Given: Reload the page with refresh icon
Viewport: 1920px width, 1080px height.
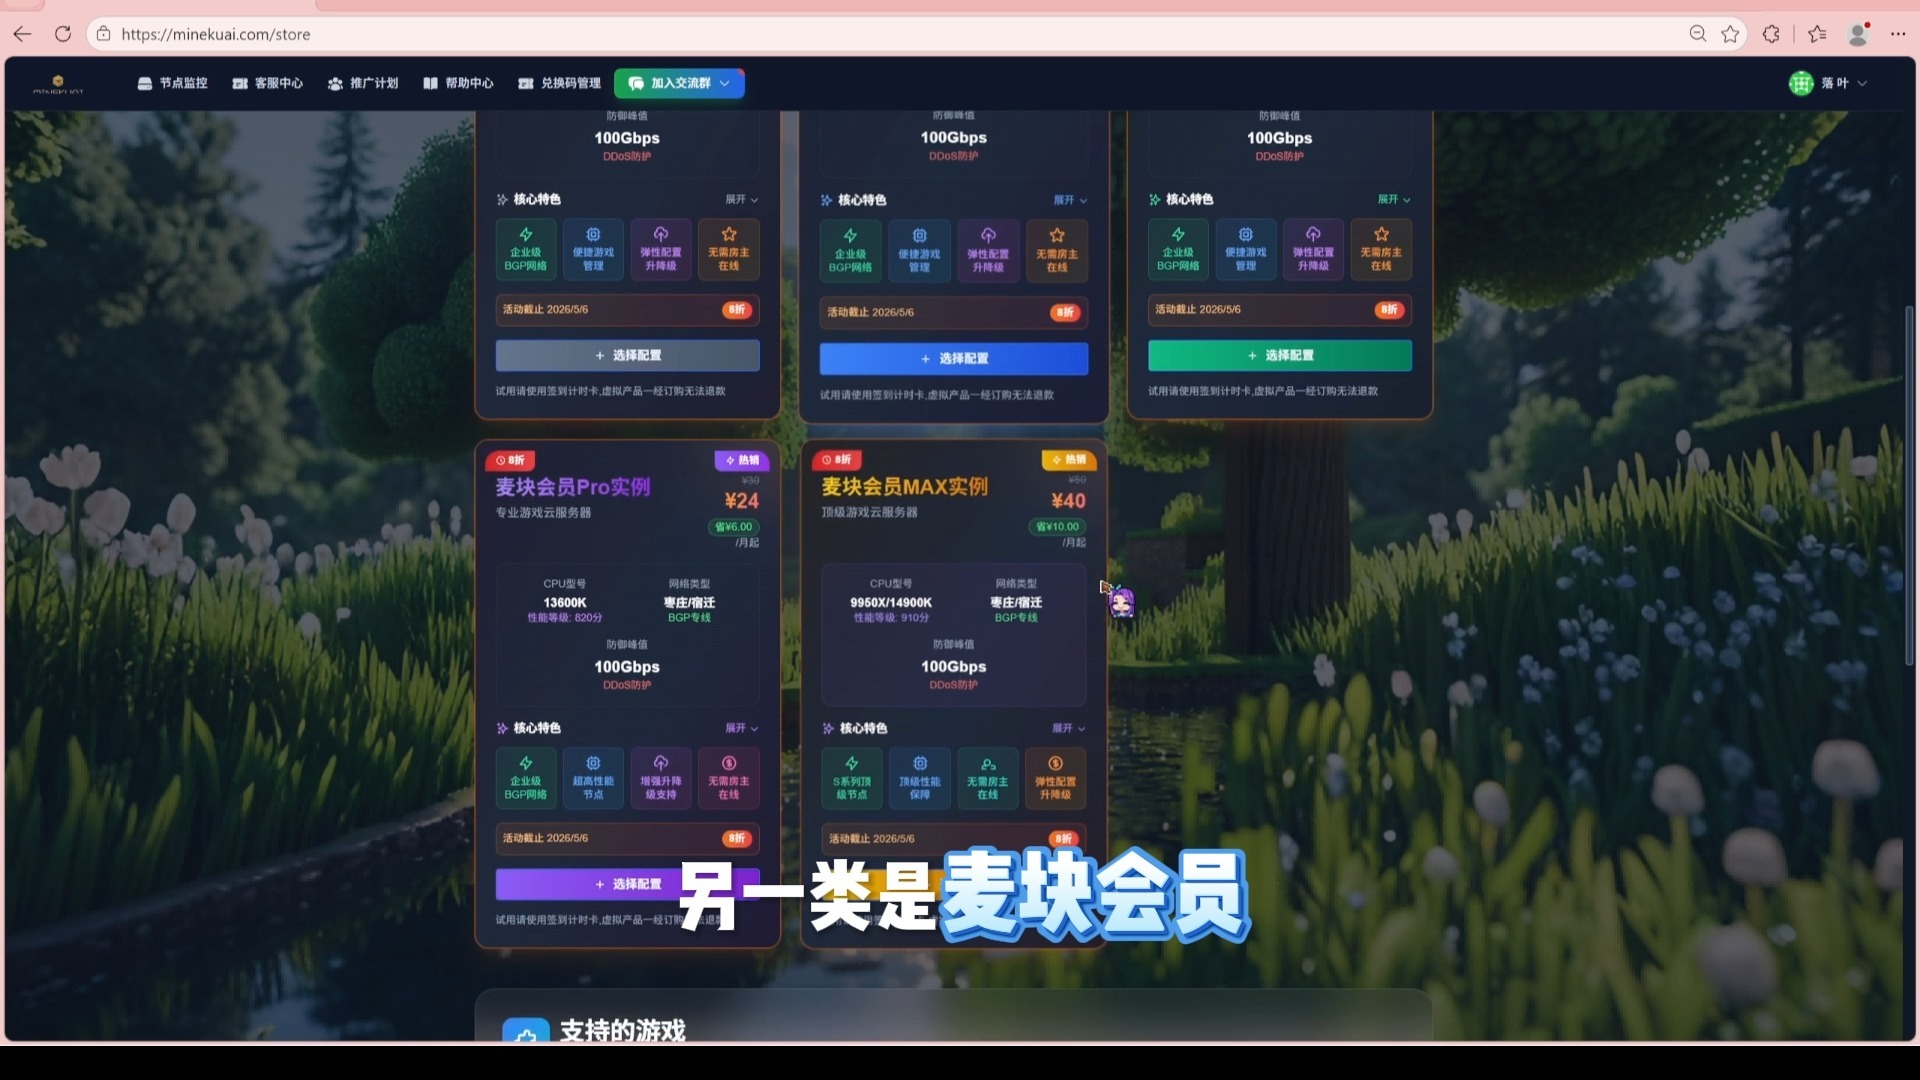Looking at the screenshot, I should tap(63, 34).
